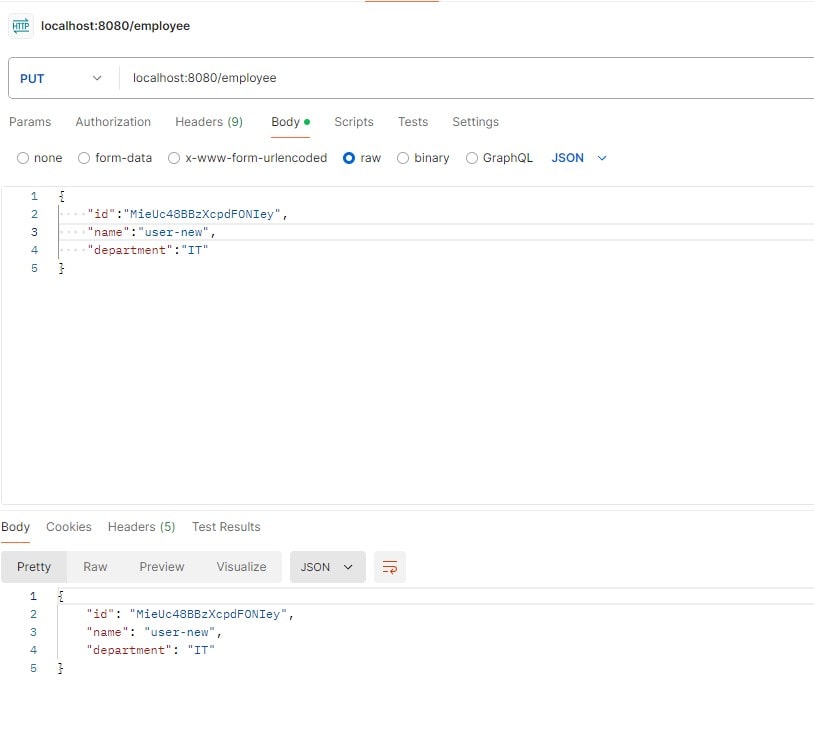Switch response view to Raw

pyautogui.click(x=95, y=567)
